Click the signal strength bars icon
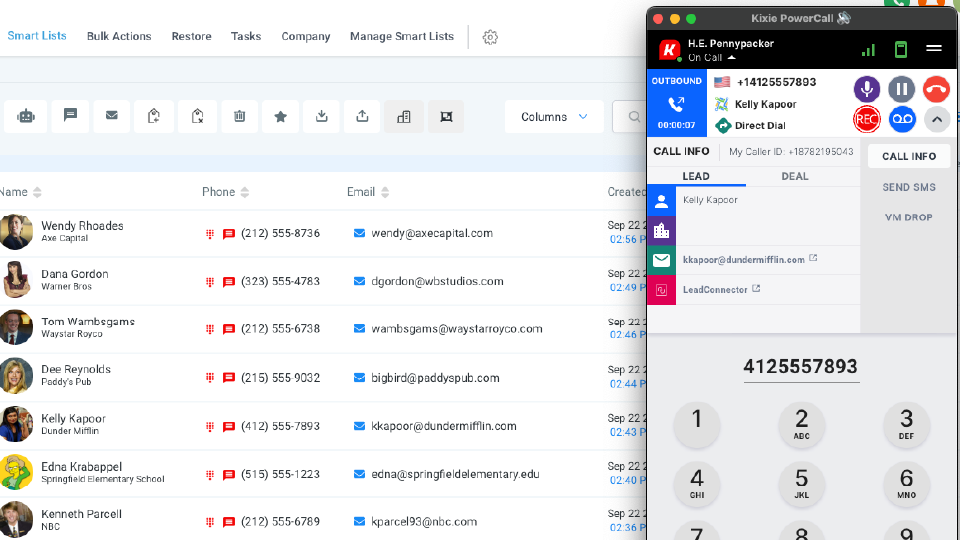 pos(868,50)
